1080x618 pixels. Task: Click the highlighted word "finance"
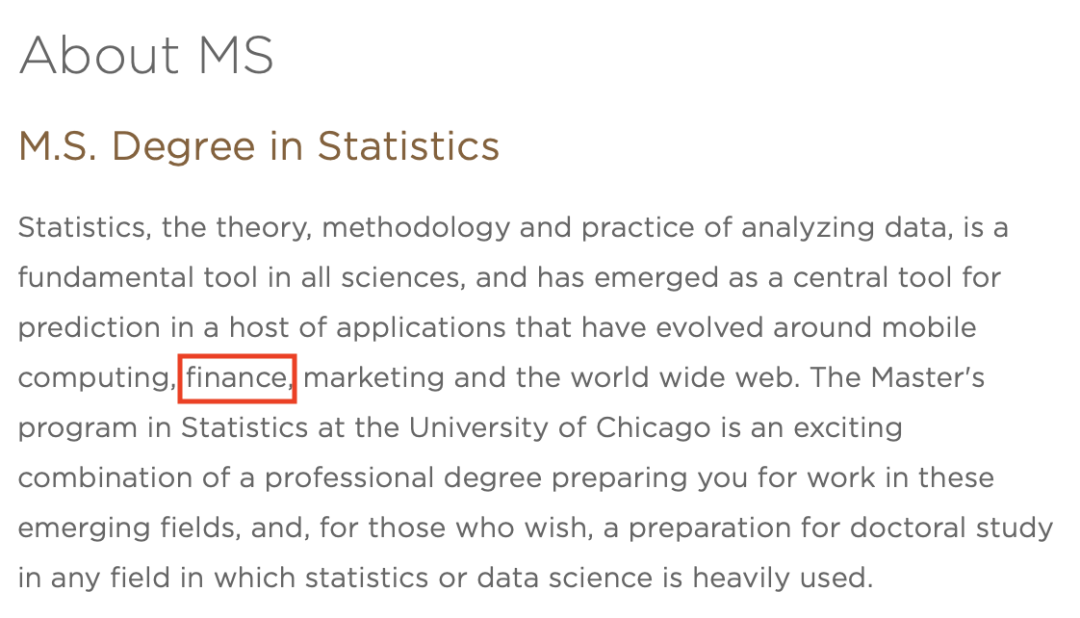pos(238,378)
